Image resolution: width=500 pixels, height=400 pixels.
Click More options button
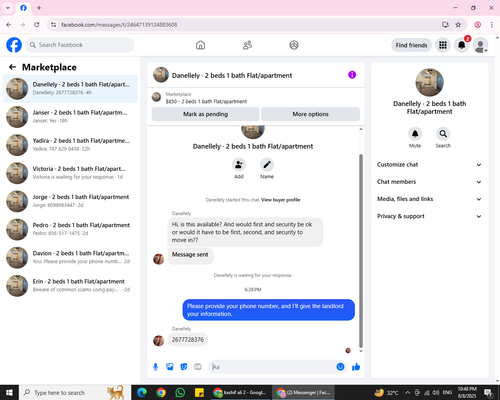[x=310, y=114]
